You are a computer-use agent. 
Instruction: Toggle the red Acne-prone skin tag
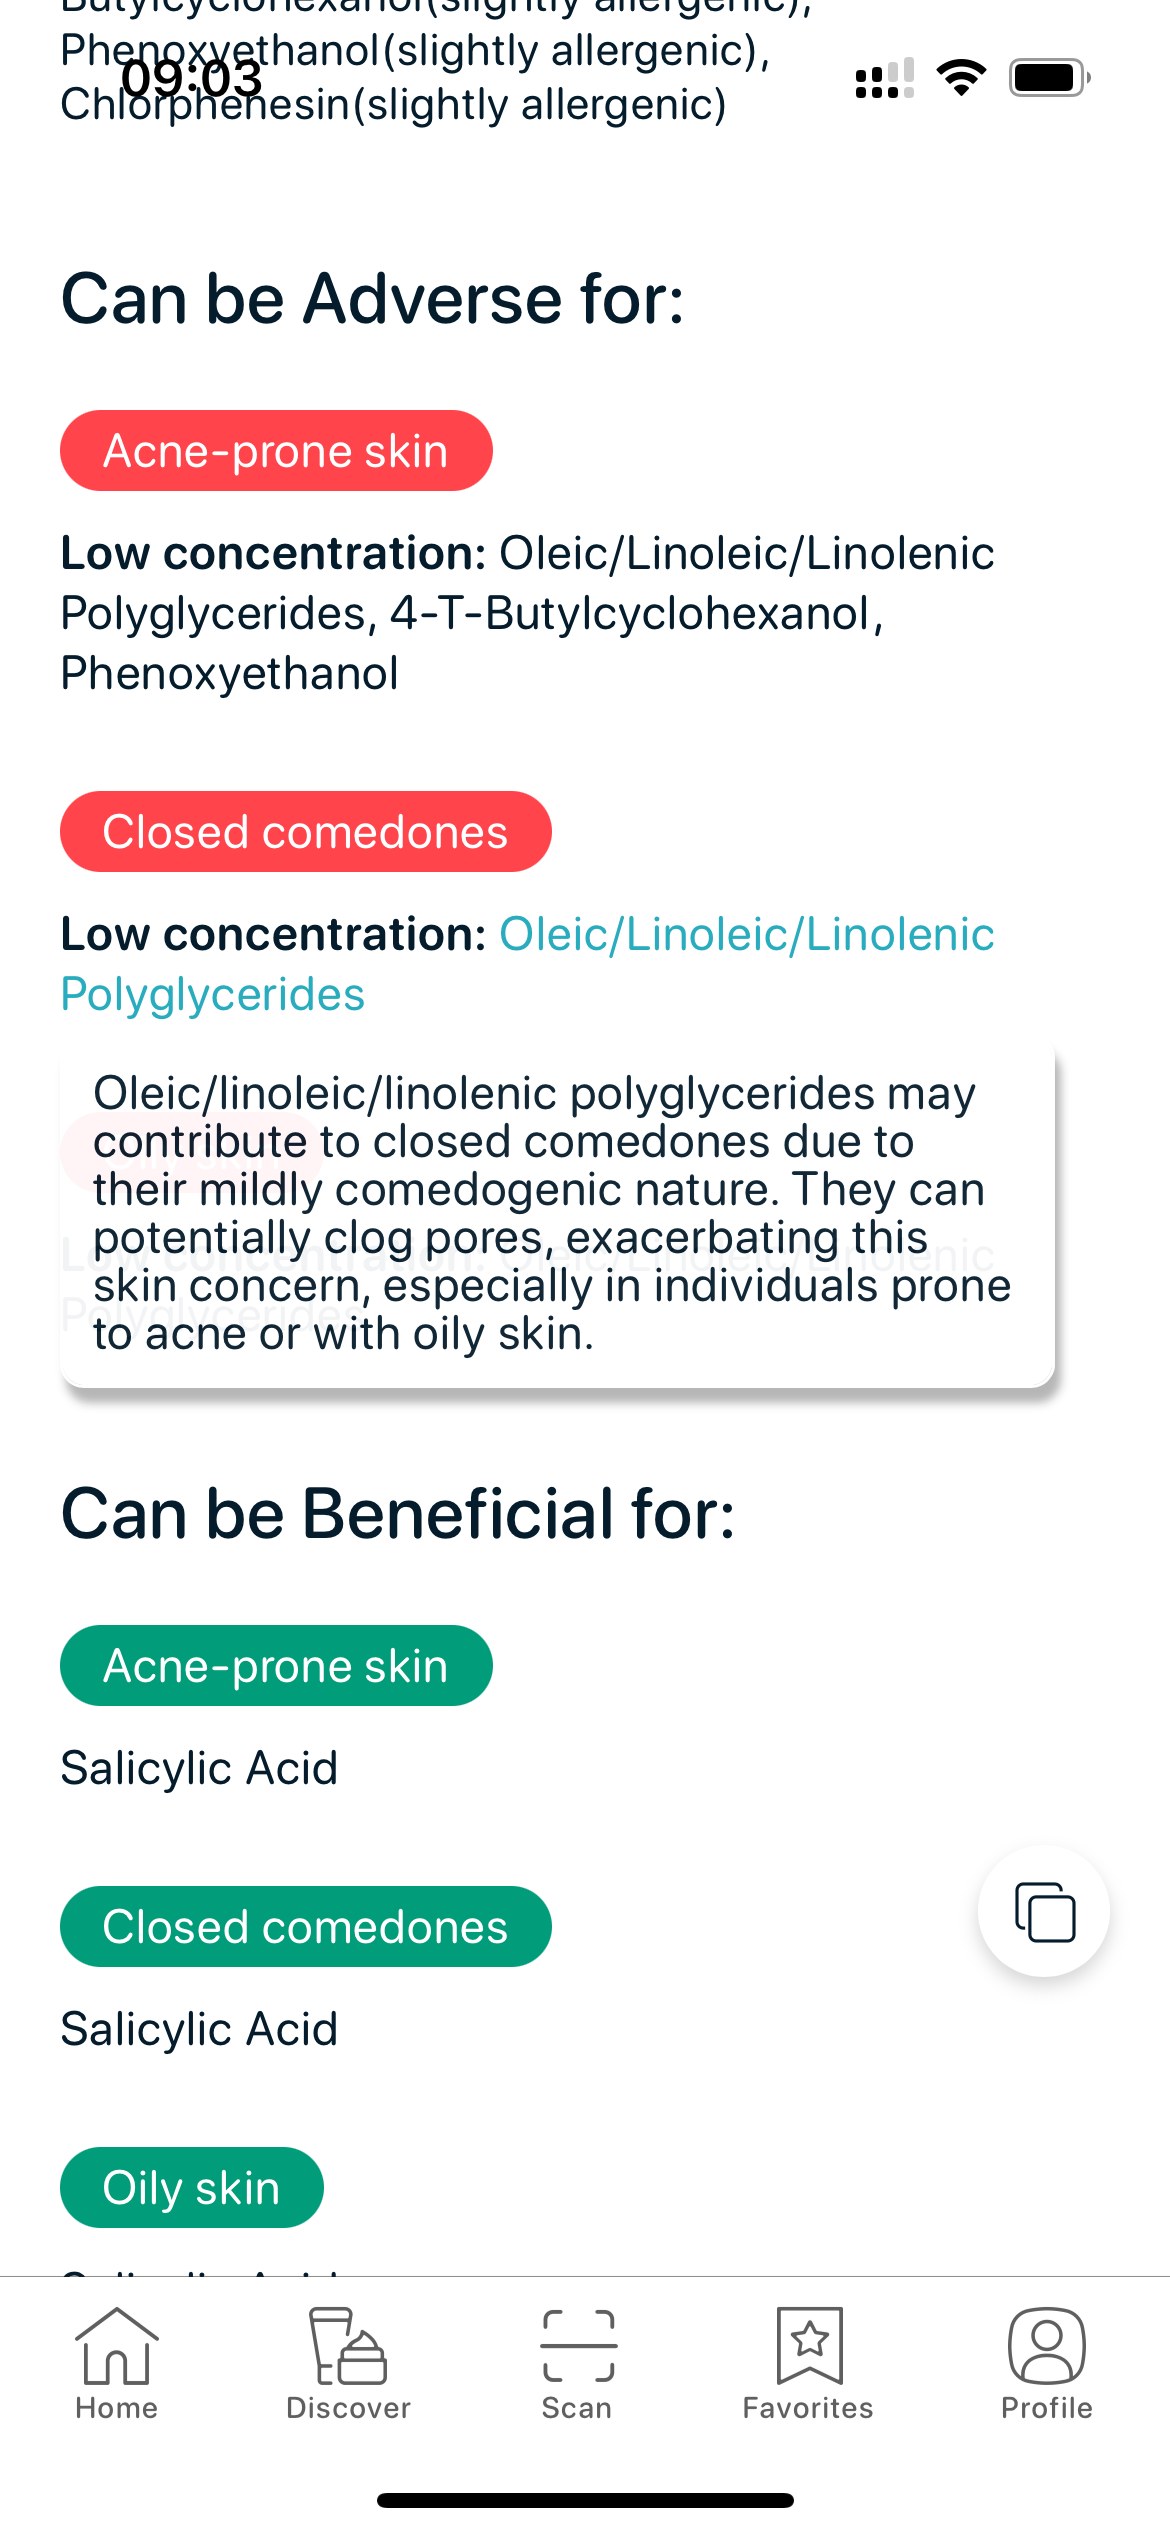click(x=276, y=451)
